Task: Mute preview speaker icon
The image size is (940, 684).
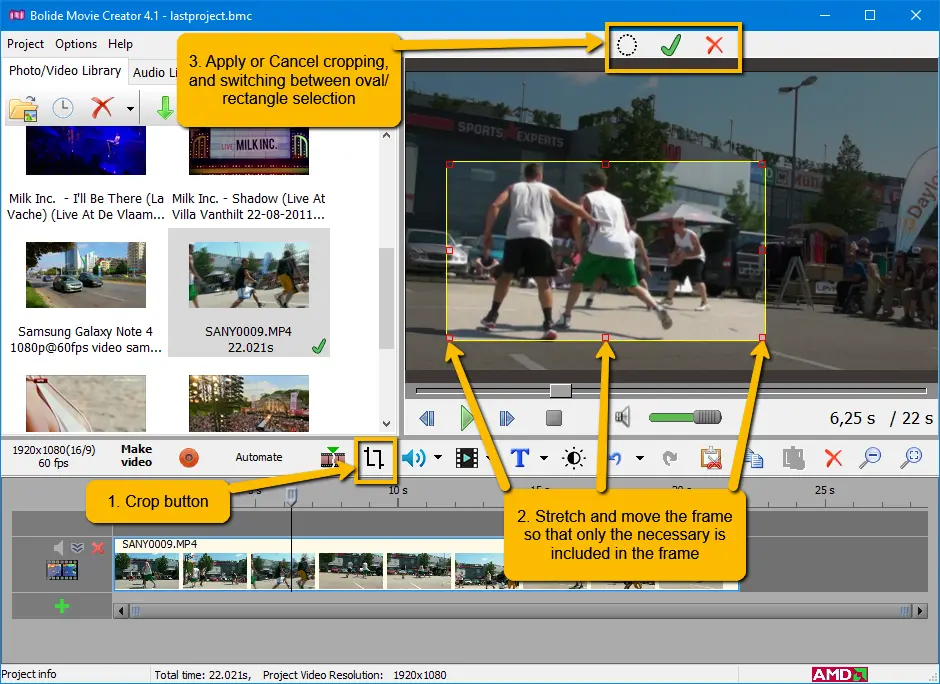Action: point(623,417)
